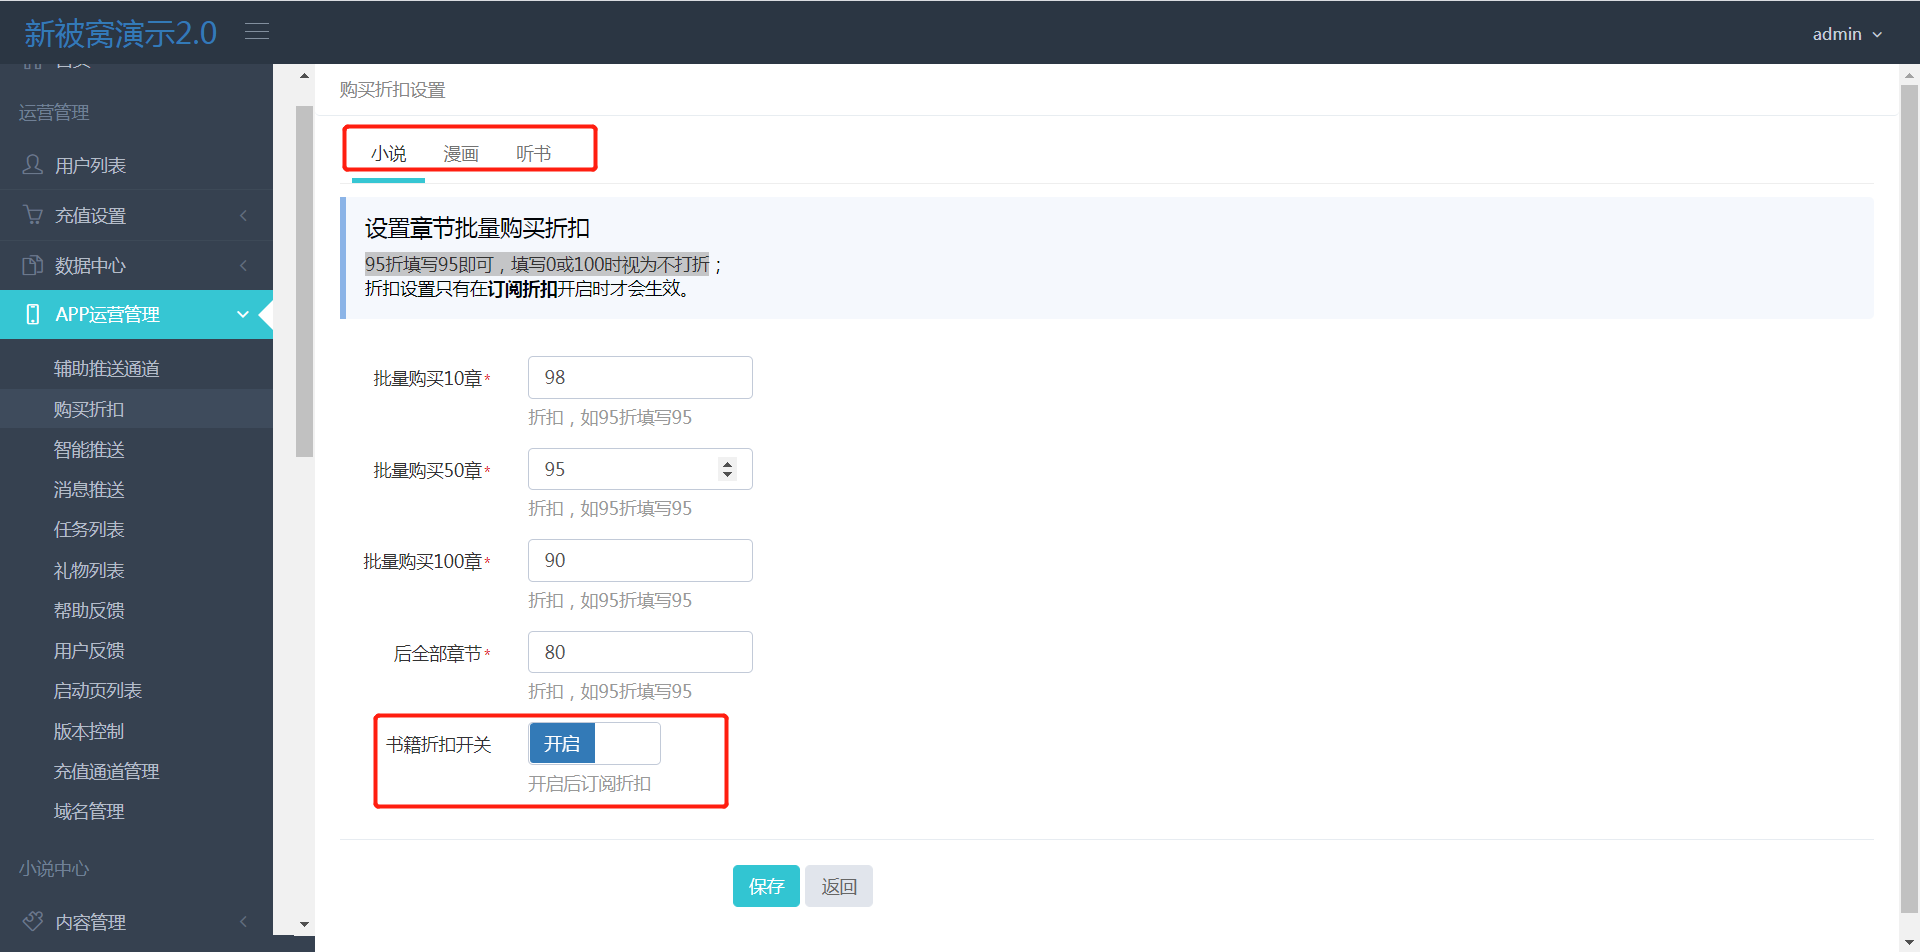Click the 后全部章节 discount input field
The height and width of the screenshot is (952, 1920).
click(640, 652)
